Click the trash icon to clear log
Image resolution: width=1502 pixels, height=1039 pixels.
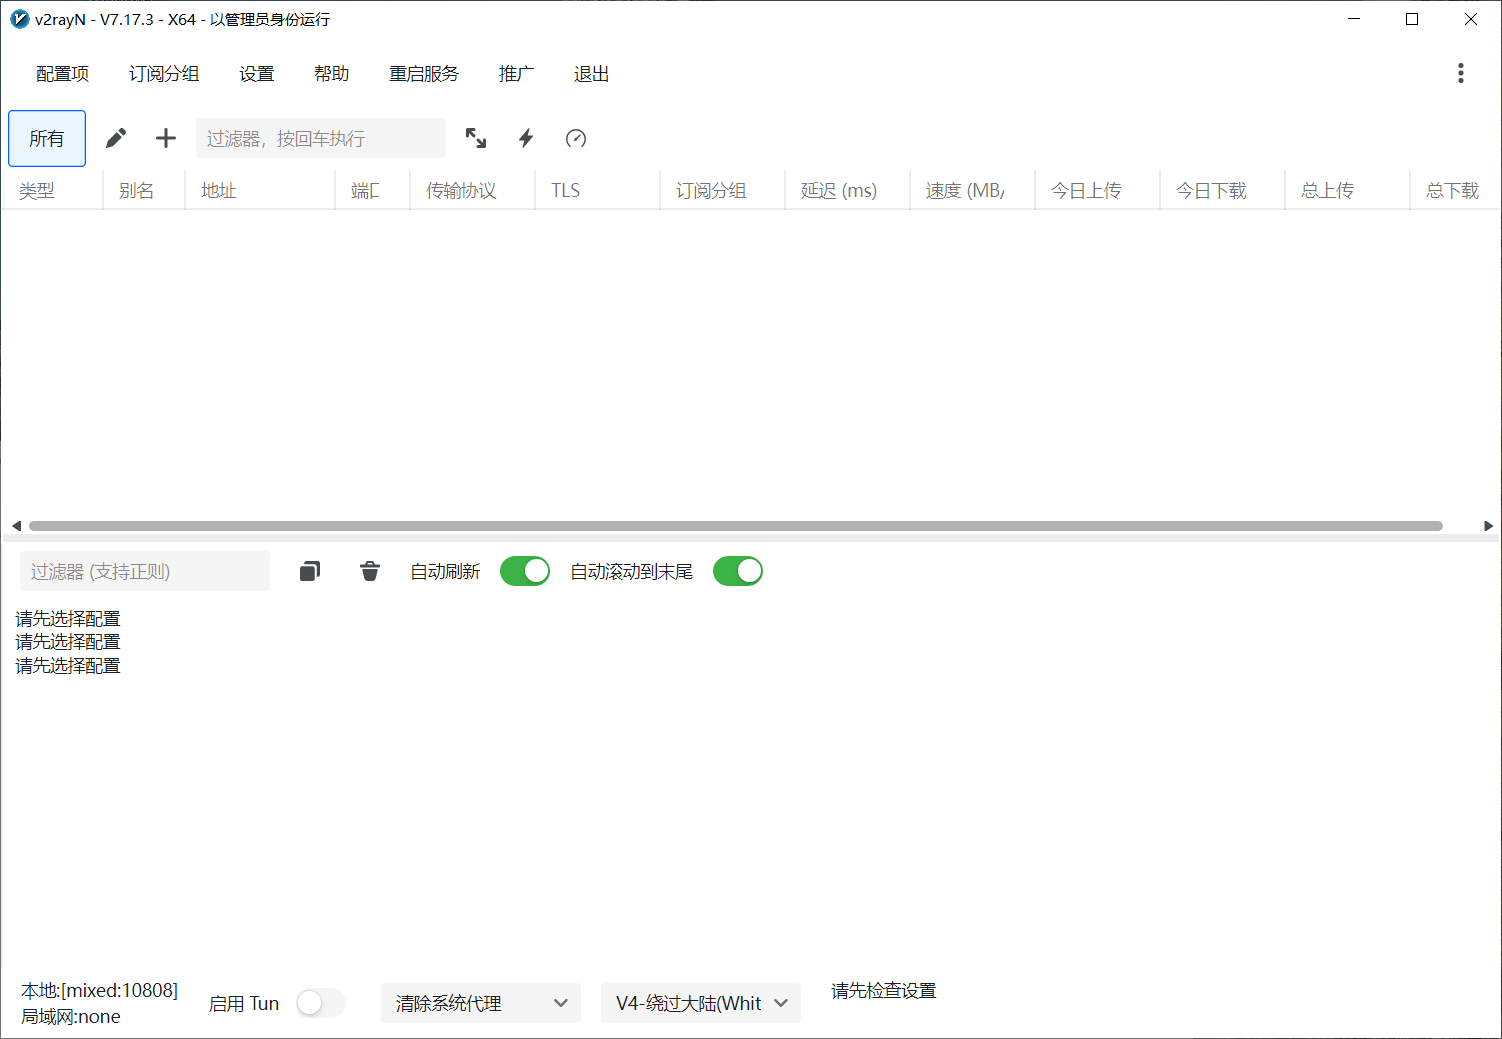(370, 571)
